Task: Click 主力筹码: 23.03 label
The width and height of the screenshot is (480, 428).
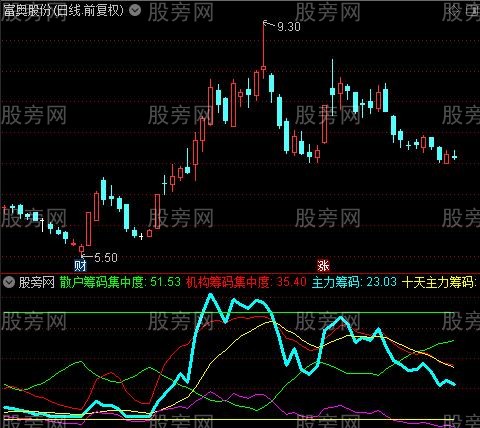Action: tap(354, 283)
